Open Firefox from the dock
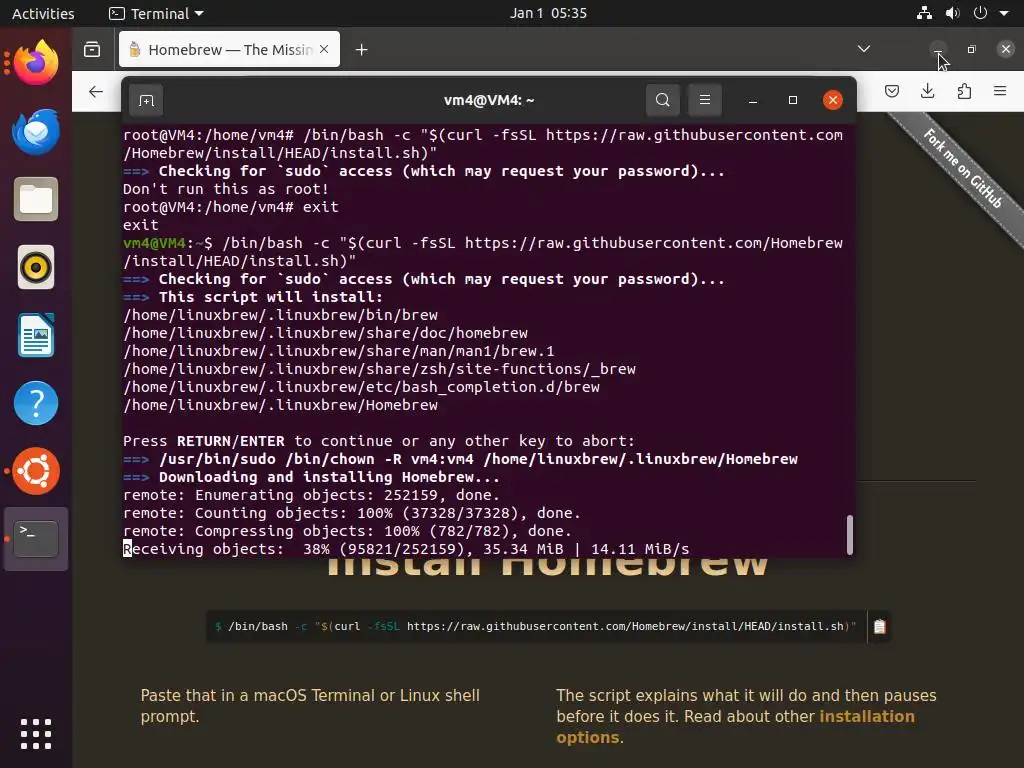The image size is (1024, 768). pos(36,63)
